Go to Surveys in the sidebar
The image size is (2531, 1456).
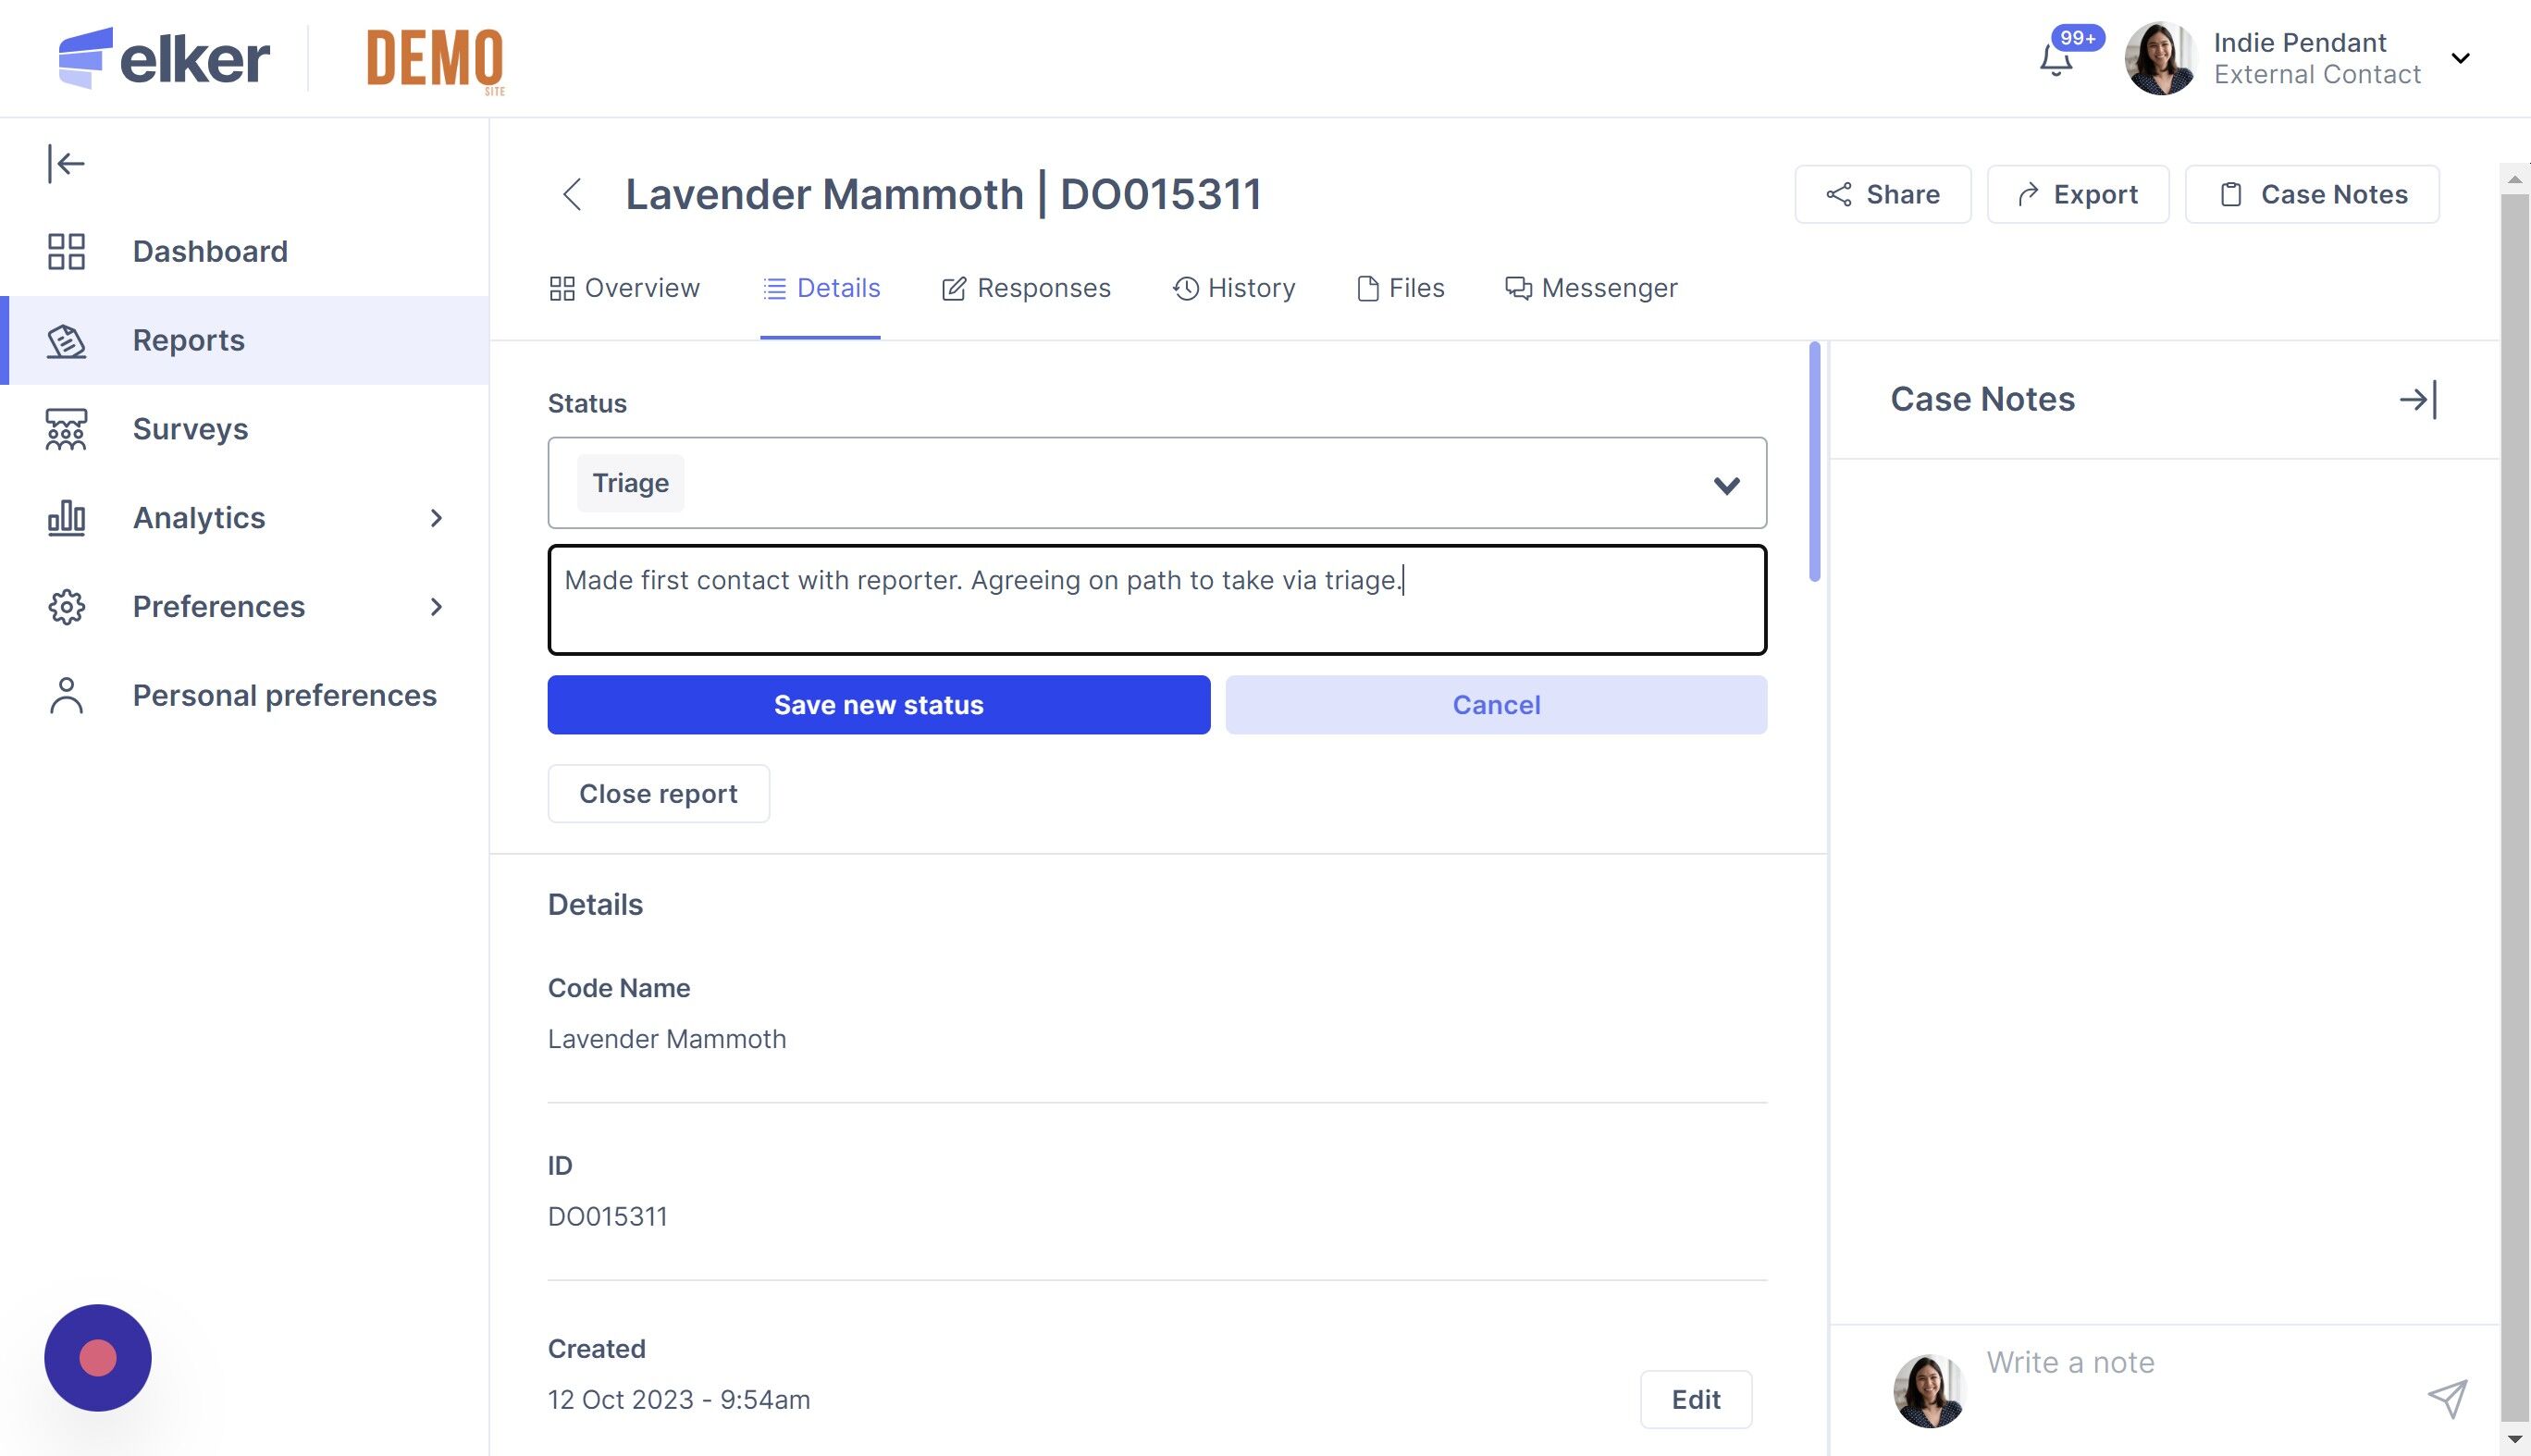[190, 429]
